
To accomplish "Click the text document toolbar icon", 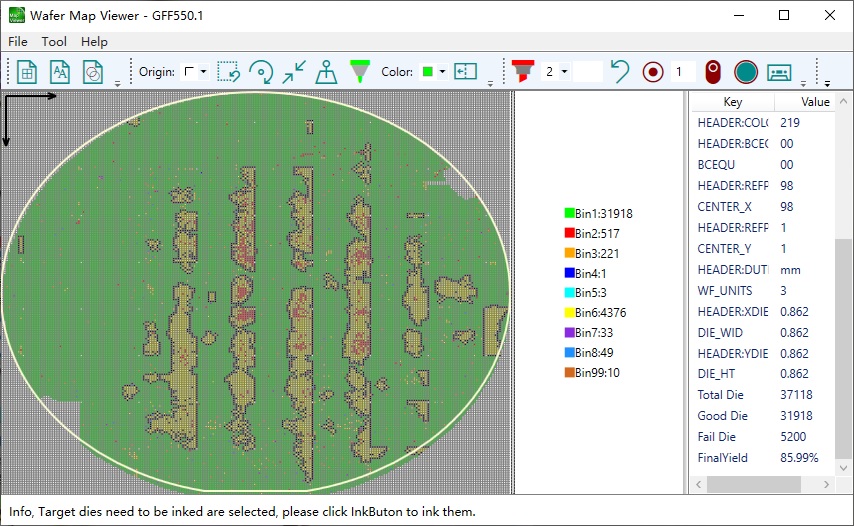I will [x=60, y=72].
